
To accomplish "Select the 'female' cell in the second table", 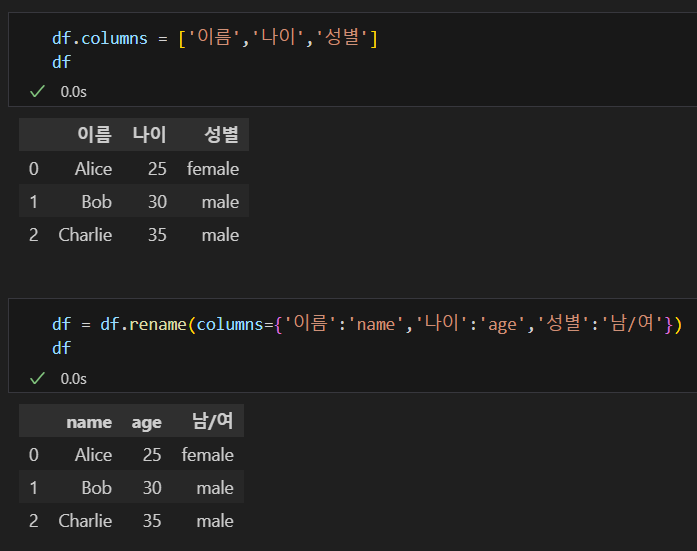I will click(208, 455).
